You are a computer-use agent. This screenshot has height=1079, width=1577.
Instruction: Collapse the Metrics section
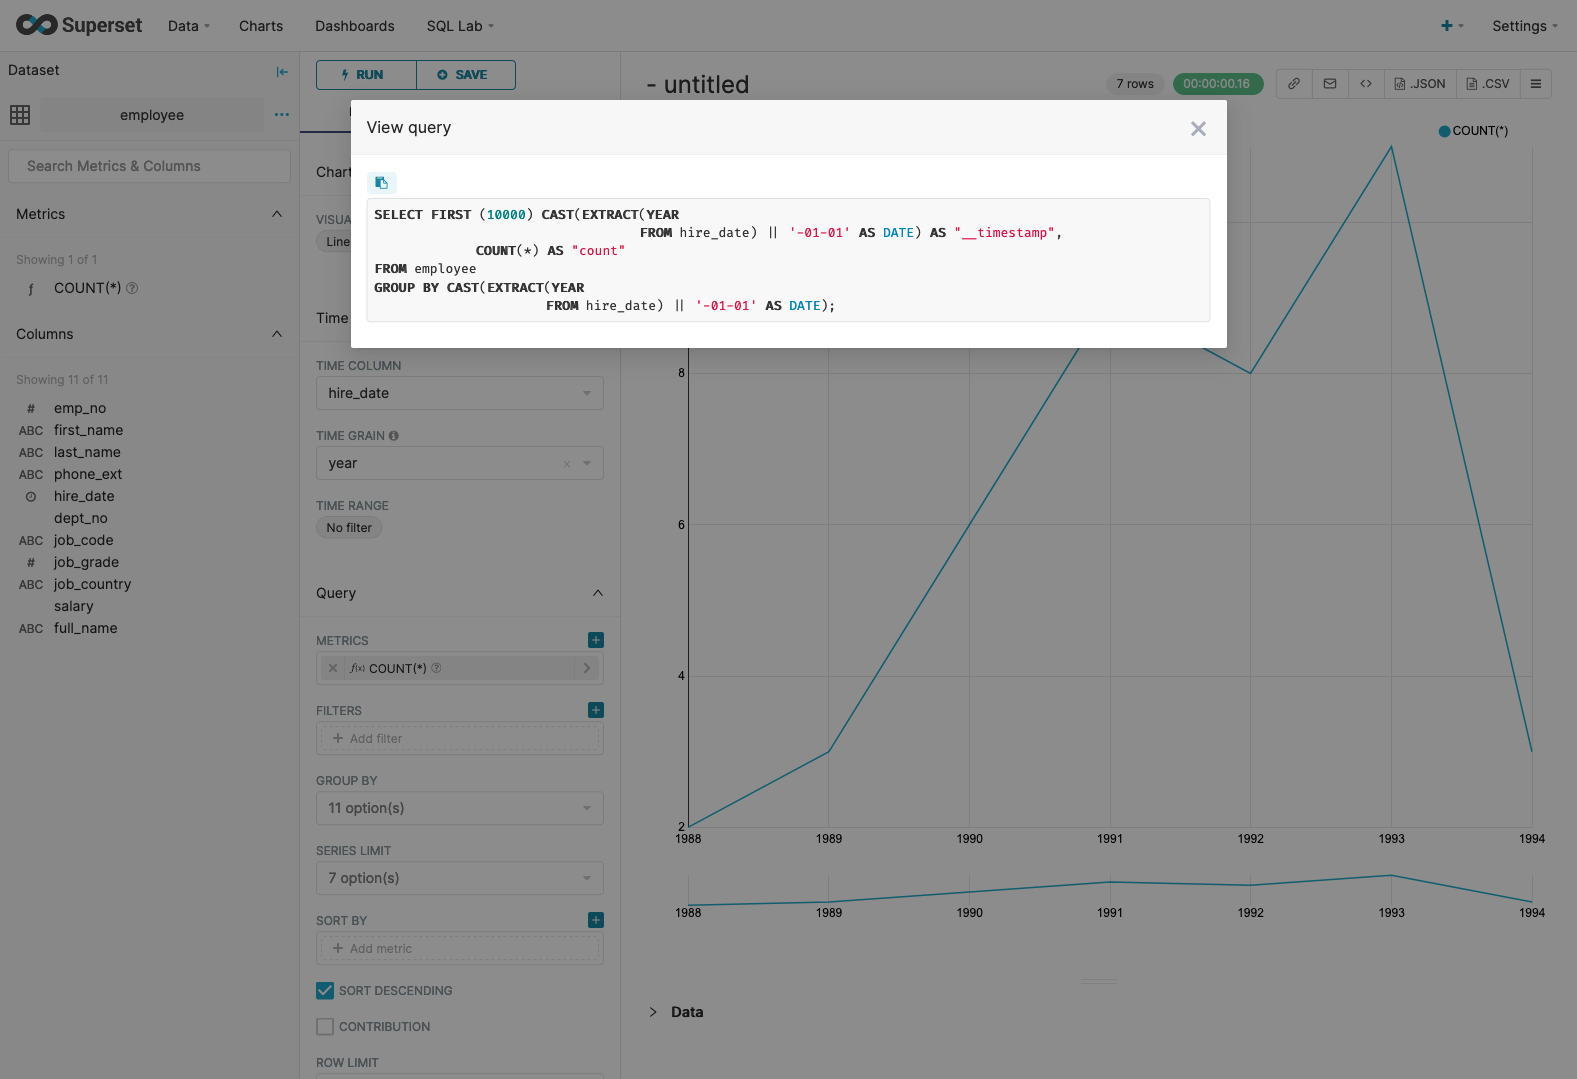[277, 214]
